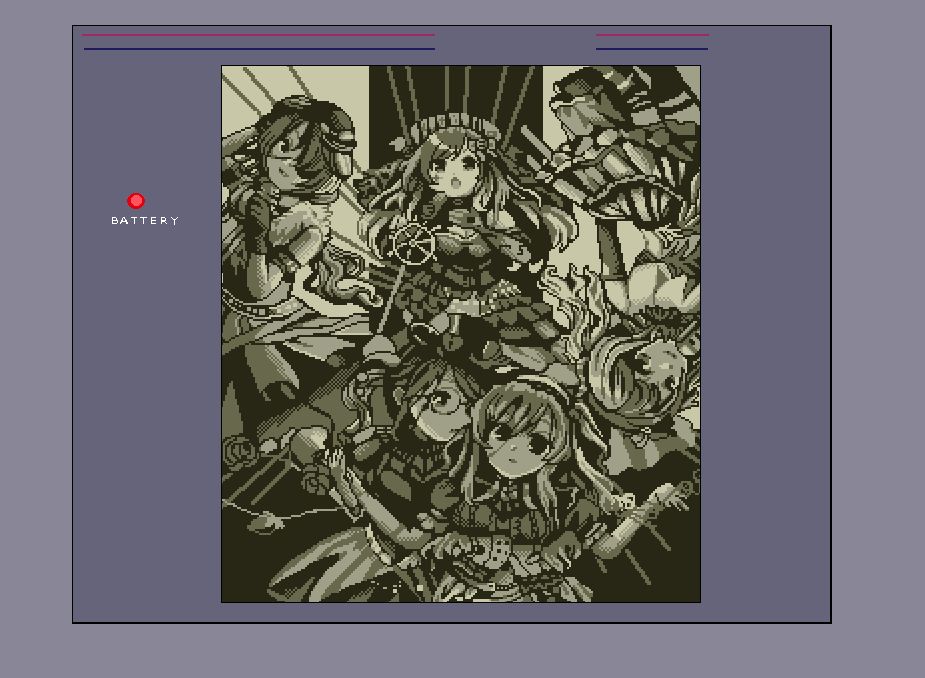This screenshot has height=678, width=925.
Task: Click the short dark blue stripe at top-right
Action: [652, 49]
